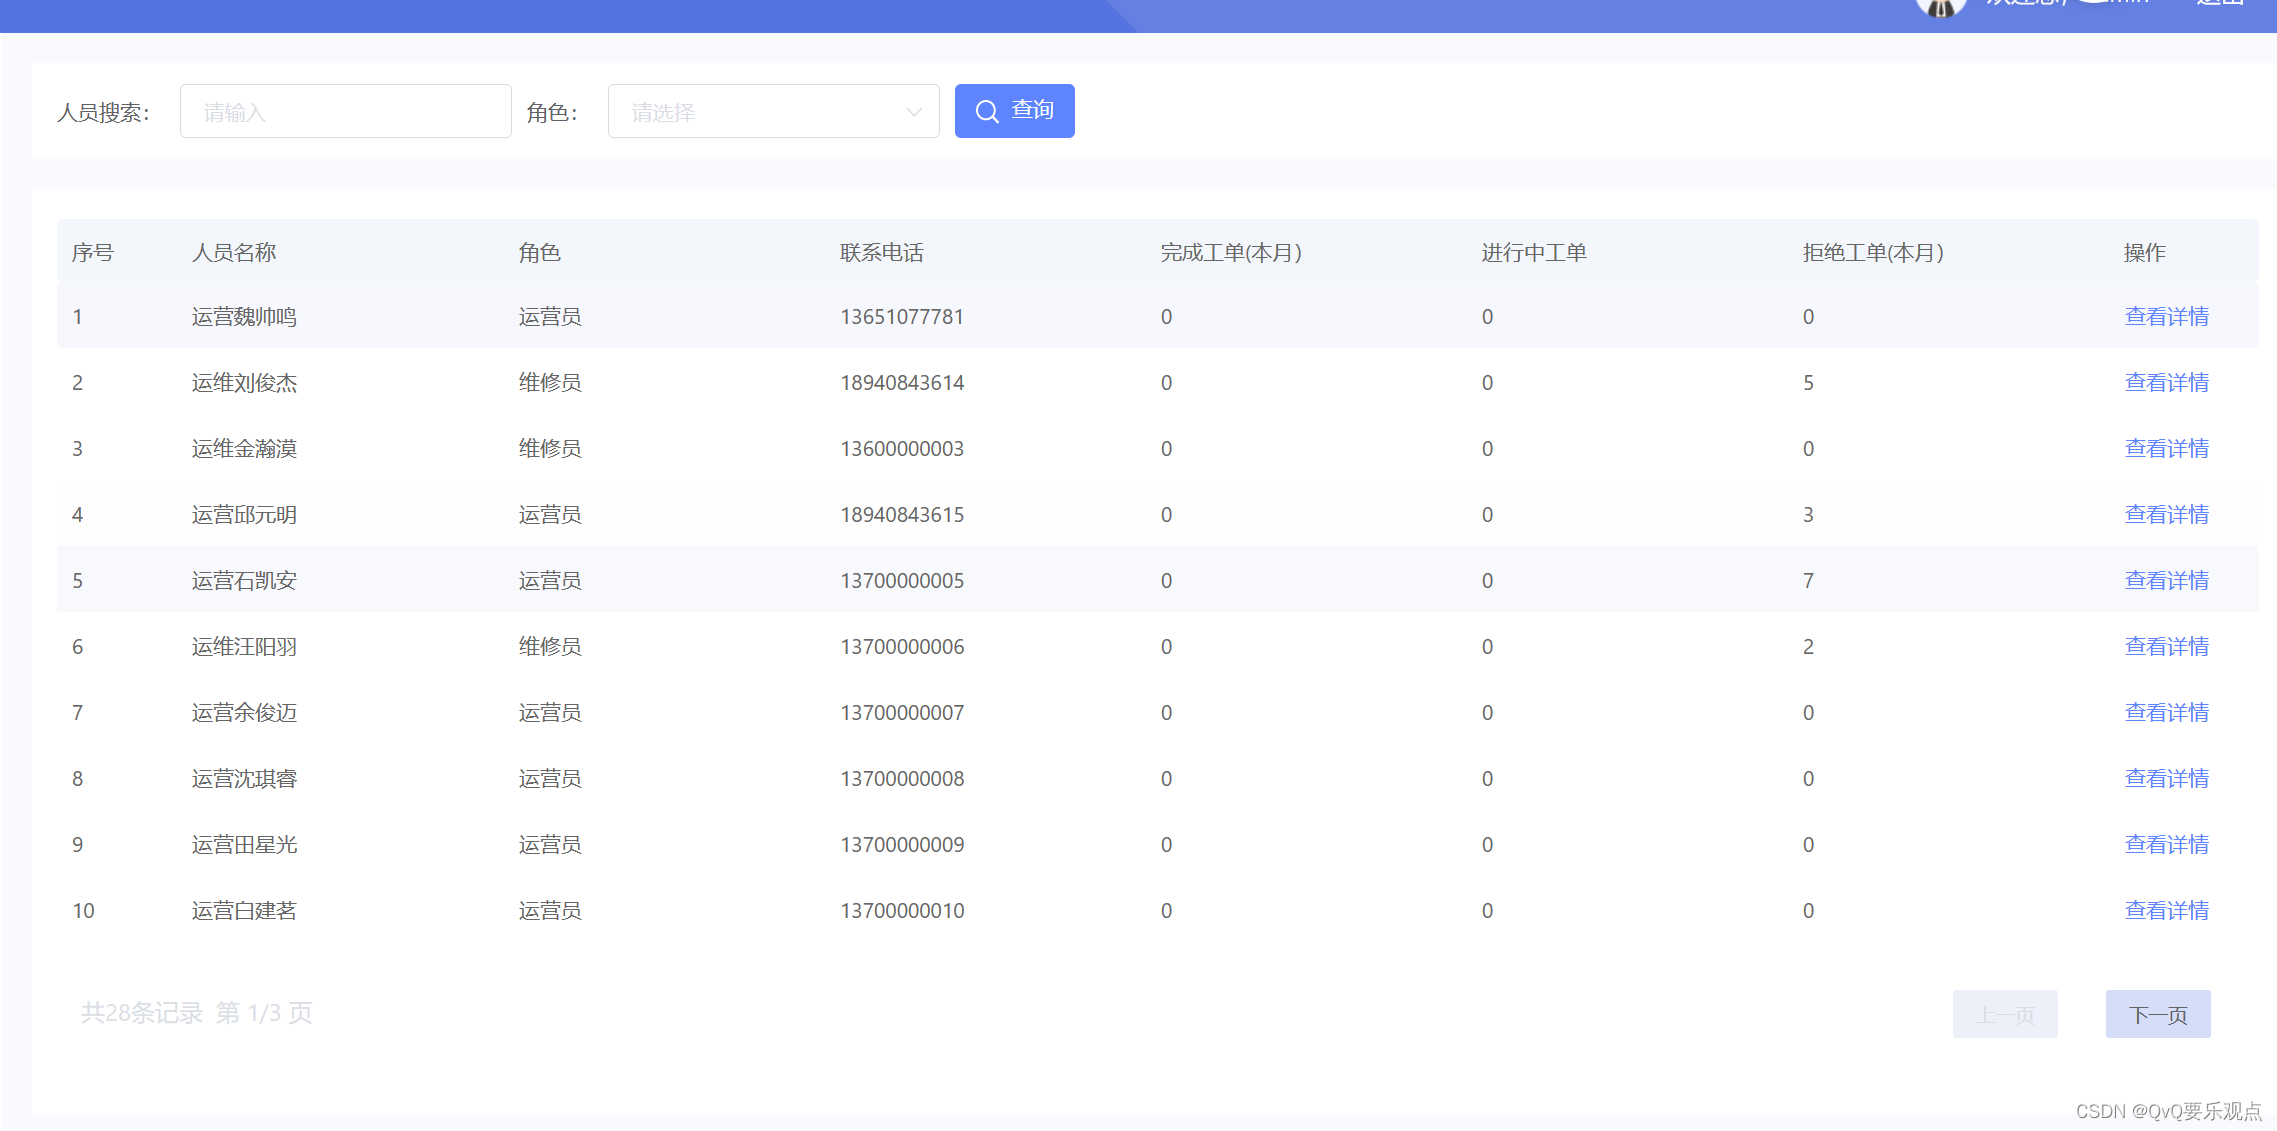Click the 角色 column header
2277x1131 pixels.
click(540, 253)
